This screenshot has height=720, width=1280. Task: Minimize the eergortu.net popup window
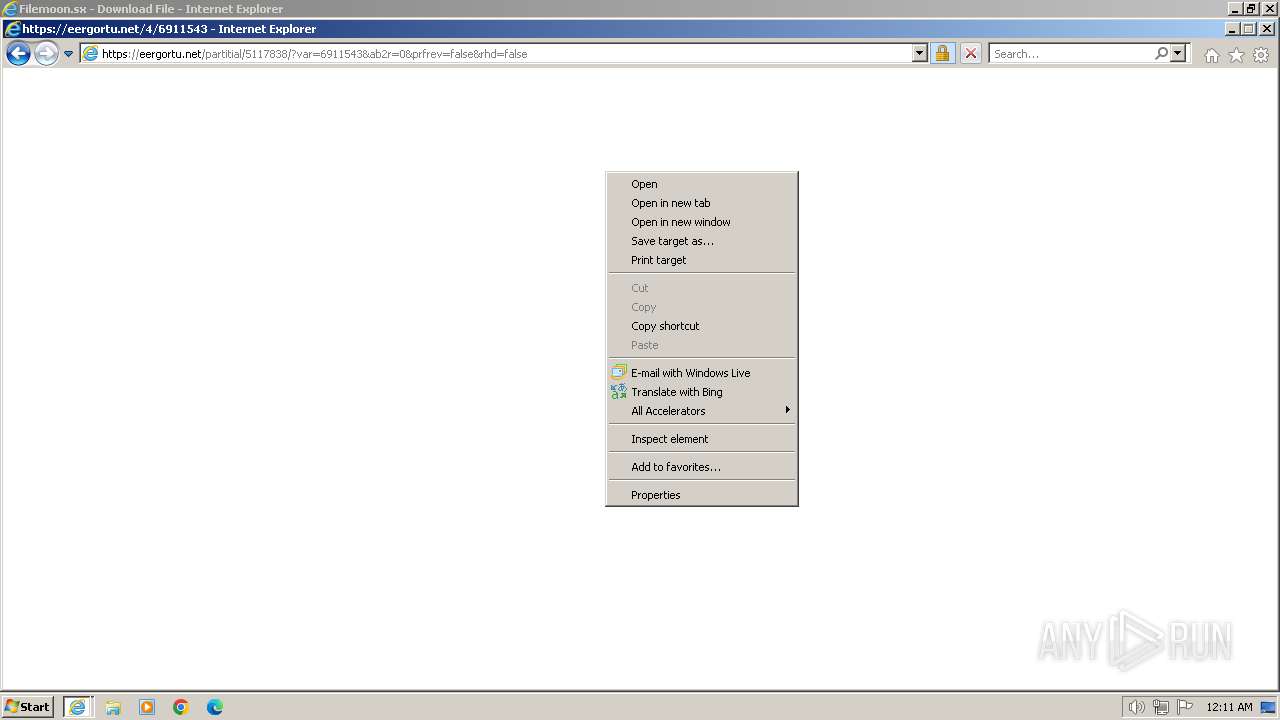tap(1232, 29)
